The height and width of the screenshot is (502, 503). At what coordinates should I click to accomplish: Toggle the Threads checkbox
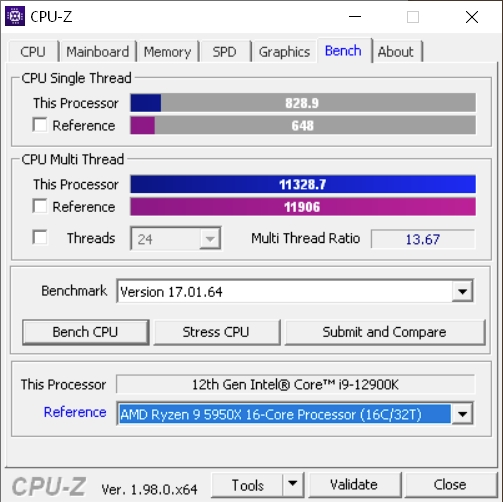pos(40,237)
